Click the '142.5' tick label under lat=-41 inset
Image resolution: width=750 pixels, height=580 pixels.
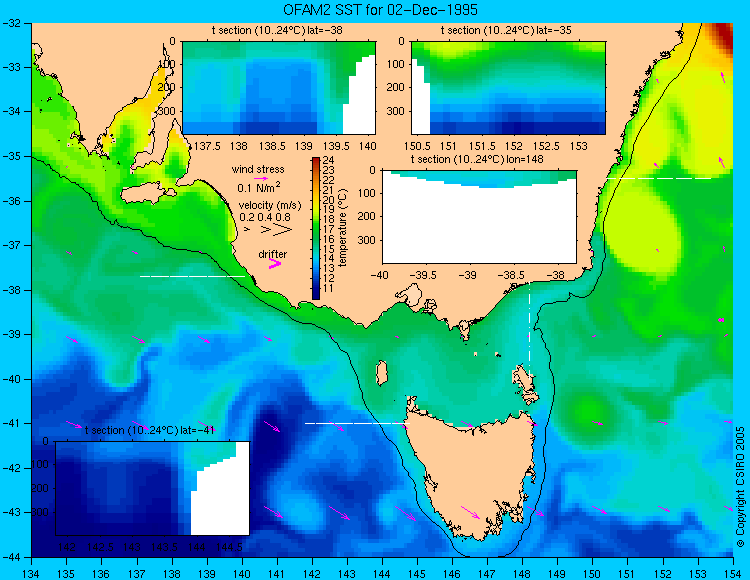(99, 547)
